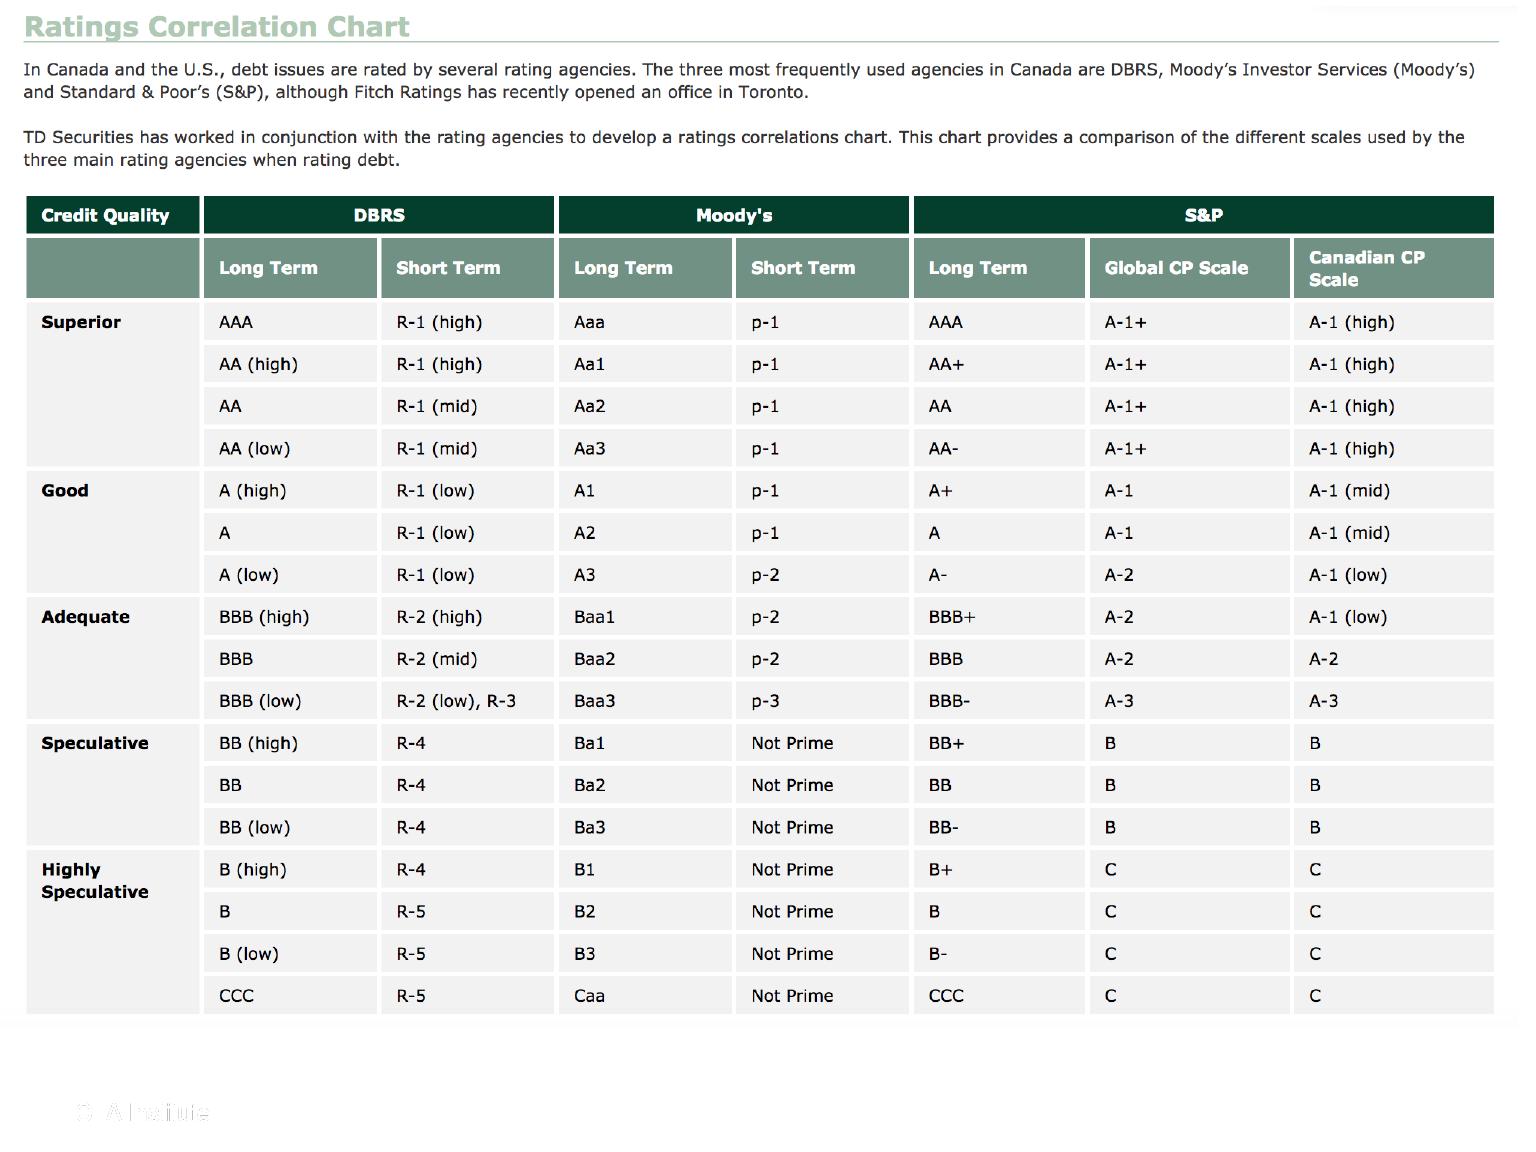Select the 'A (high)' DBRS rating cell
The image size is (1536, 1152).
(x=290, y=490)
